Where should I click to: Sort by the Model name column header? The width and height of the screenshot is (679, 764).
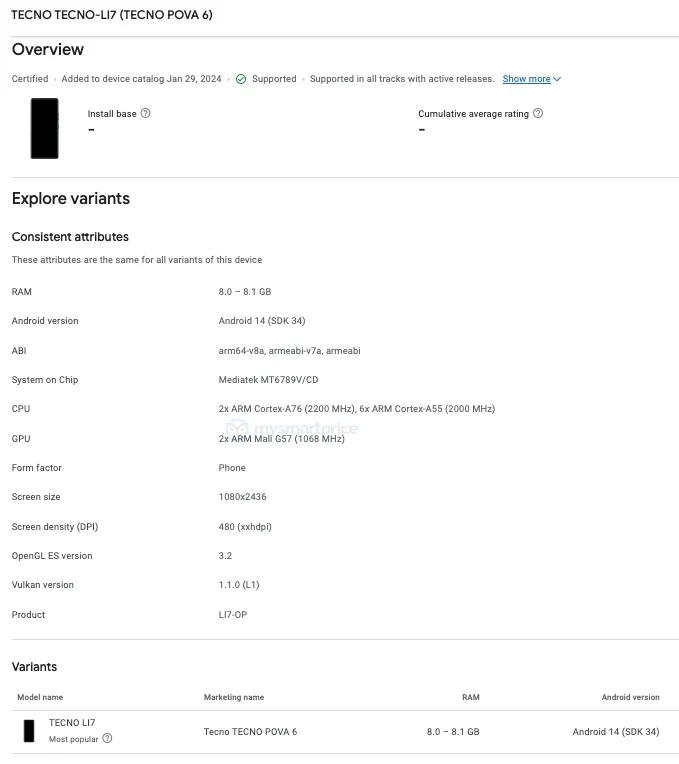[40, 697]
